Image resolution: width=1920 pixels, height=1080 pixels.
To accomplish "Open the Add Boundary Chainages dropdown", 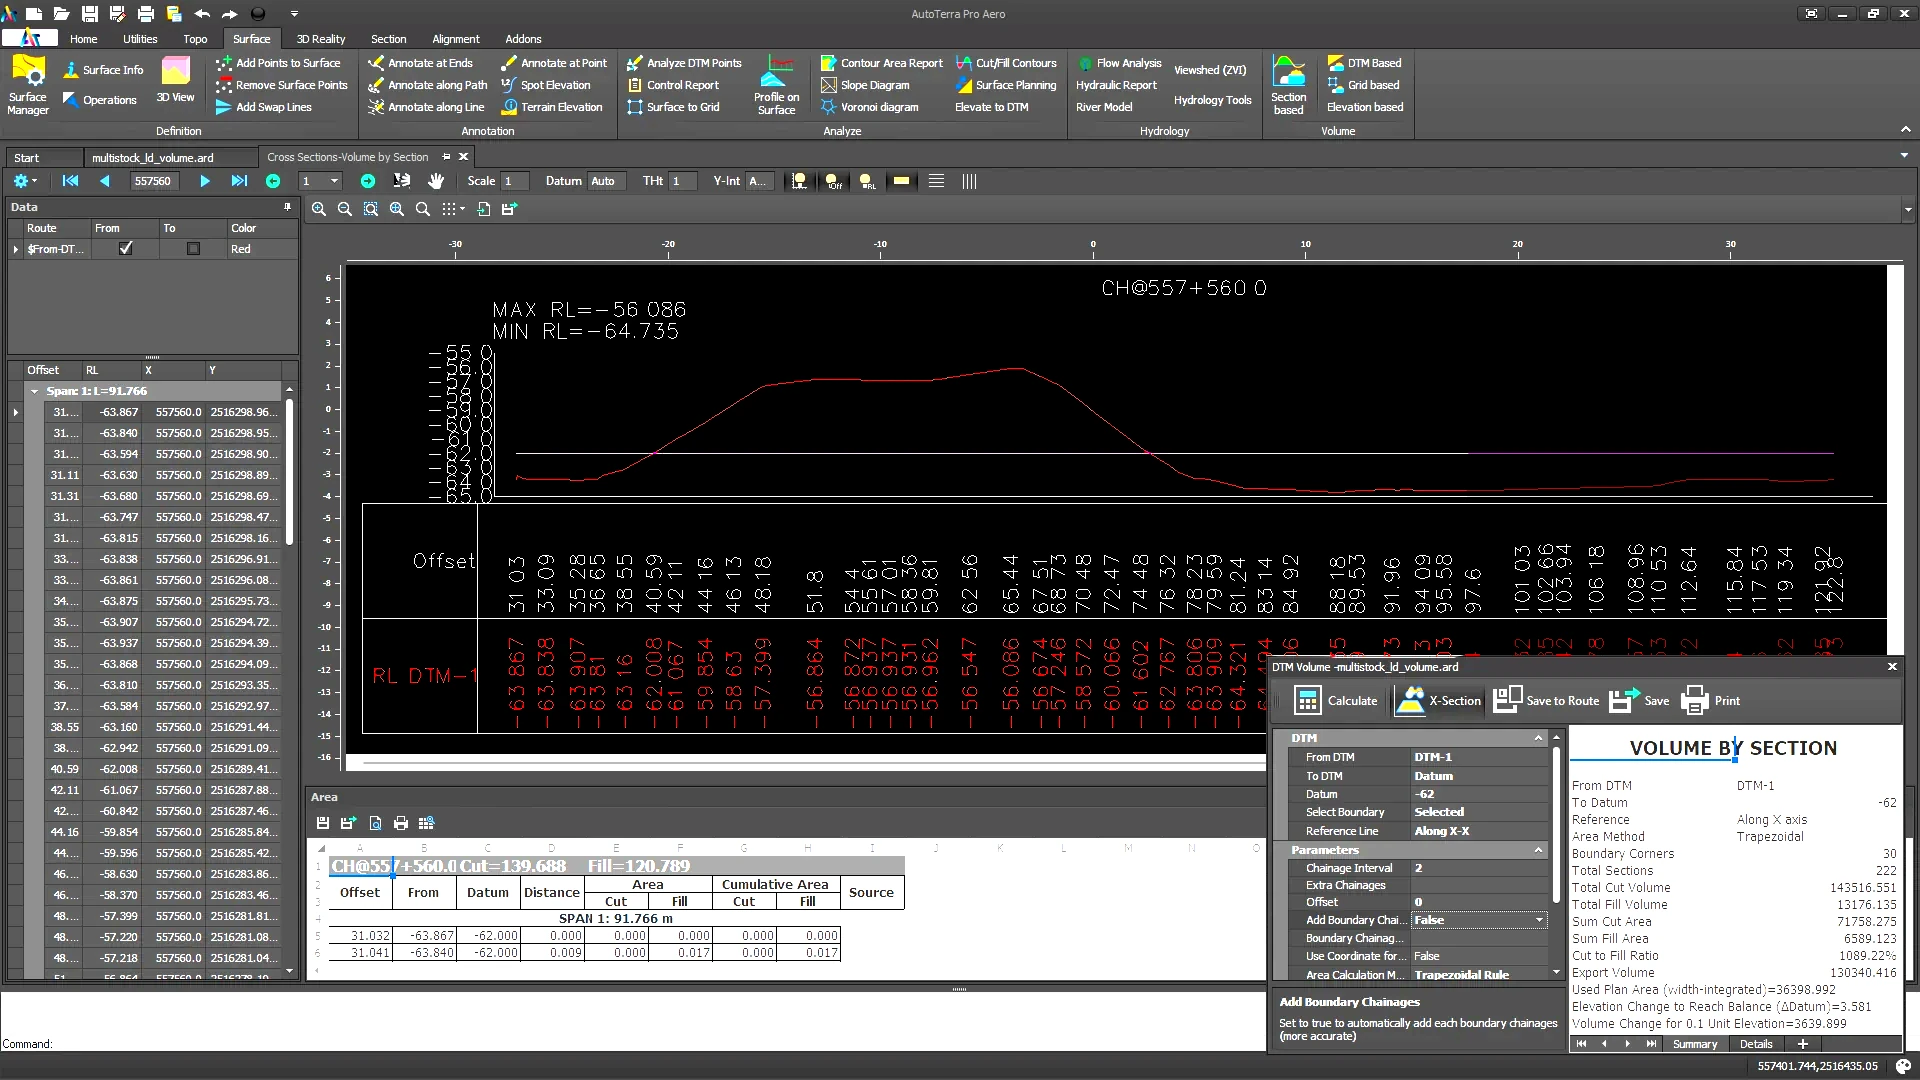I will point(1539,920).
